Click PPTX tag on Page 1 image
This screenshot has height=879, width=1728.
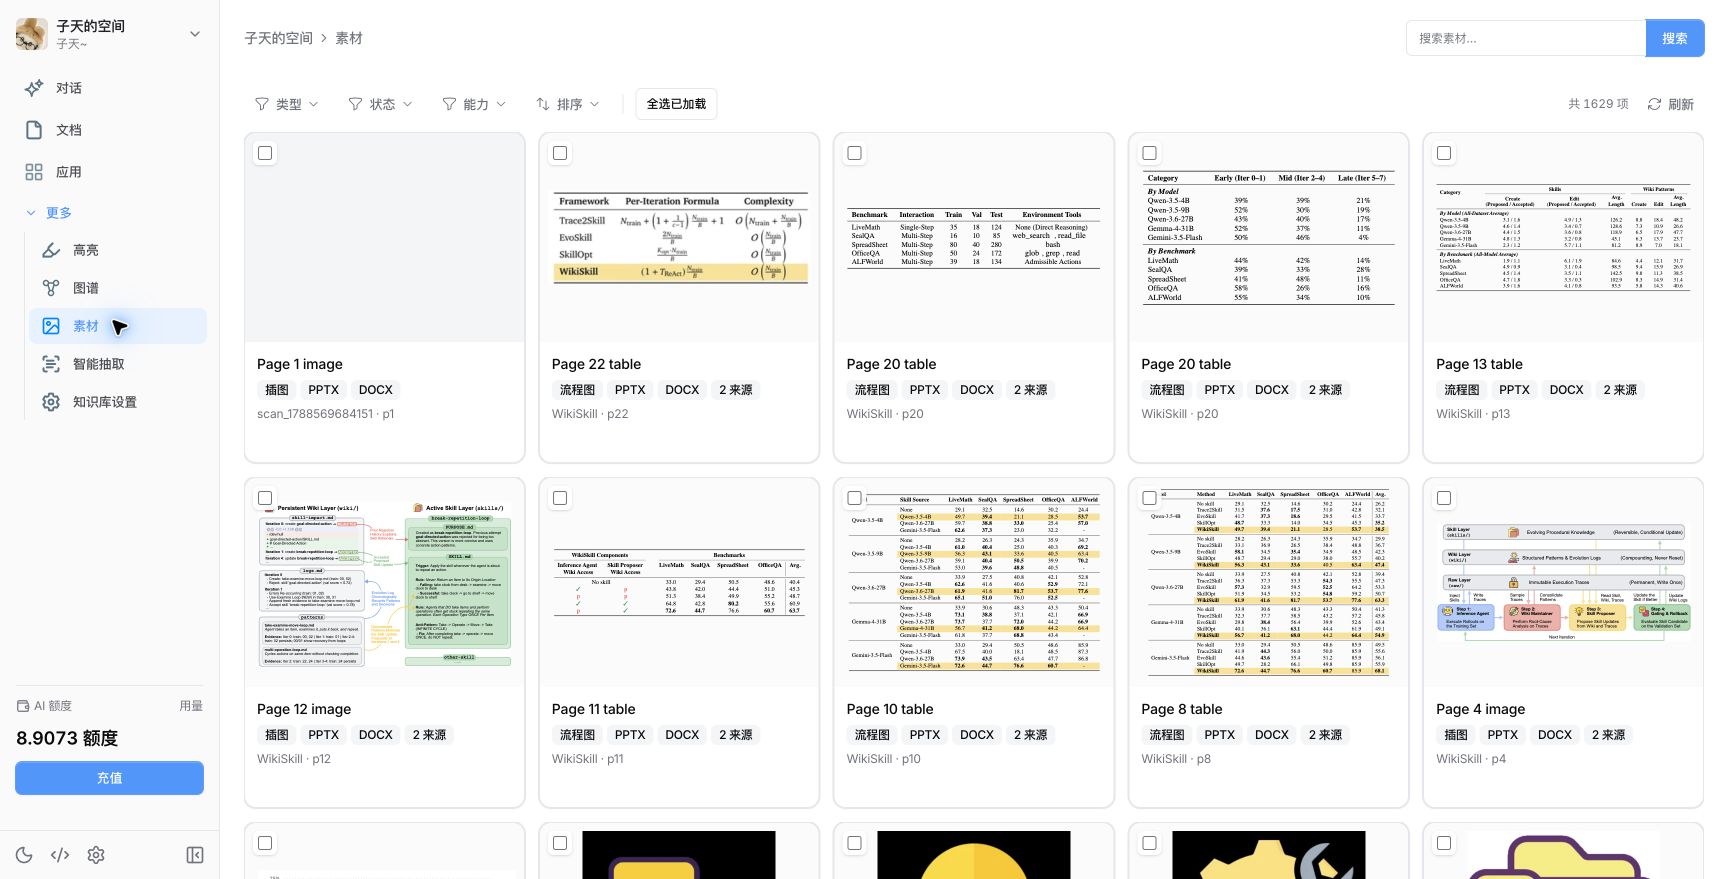(323, 390)
